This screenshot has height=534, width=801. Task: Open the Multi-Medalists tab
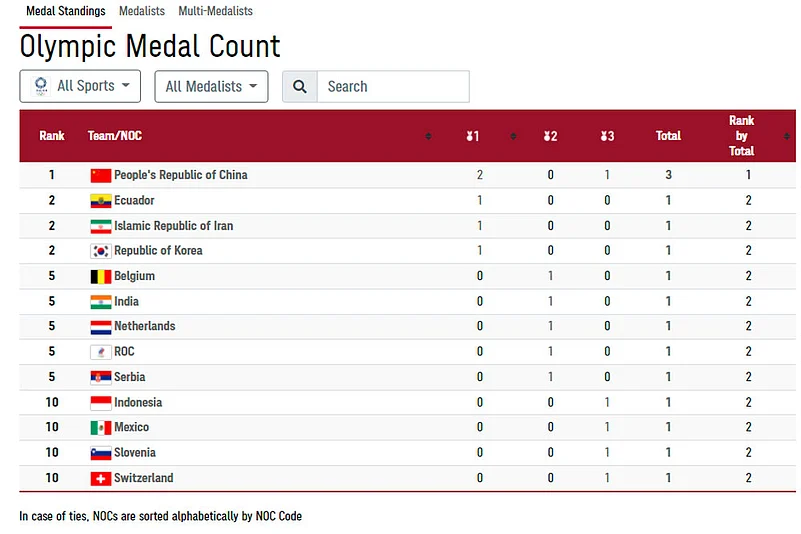(215, 11)
